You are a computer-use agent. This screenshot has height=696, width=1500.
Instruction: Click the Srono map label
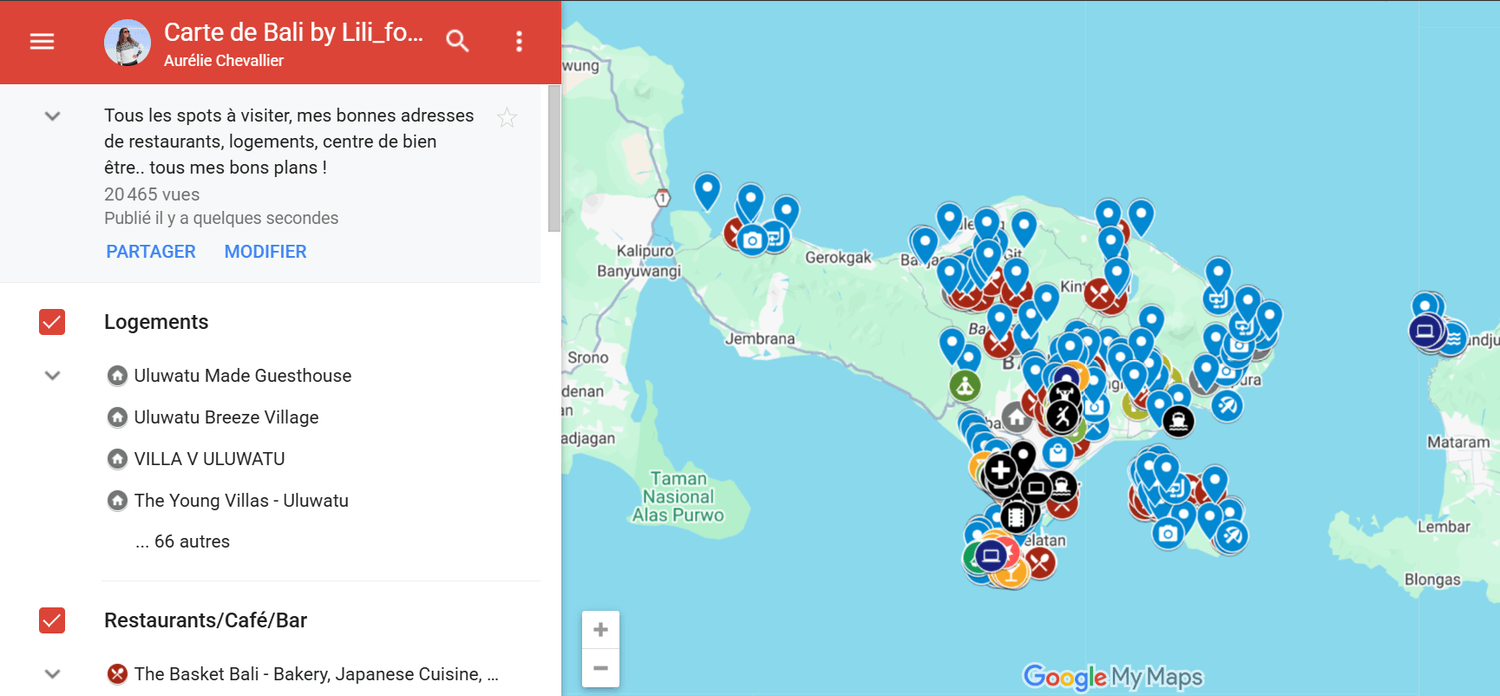click(588, 357)
